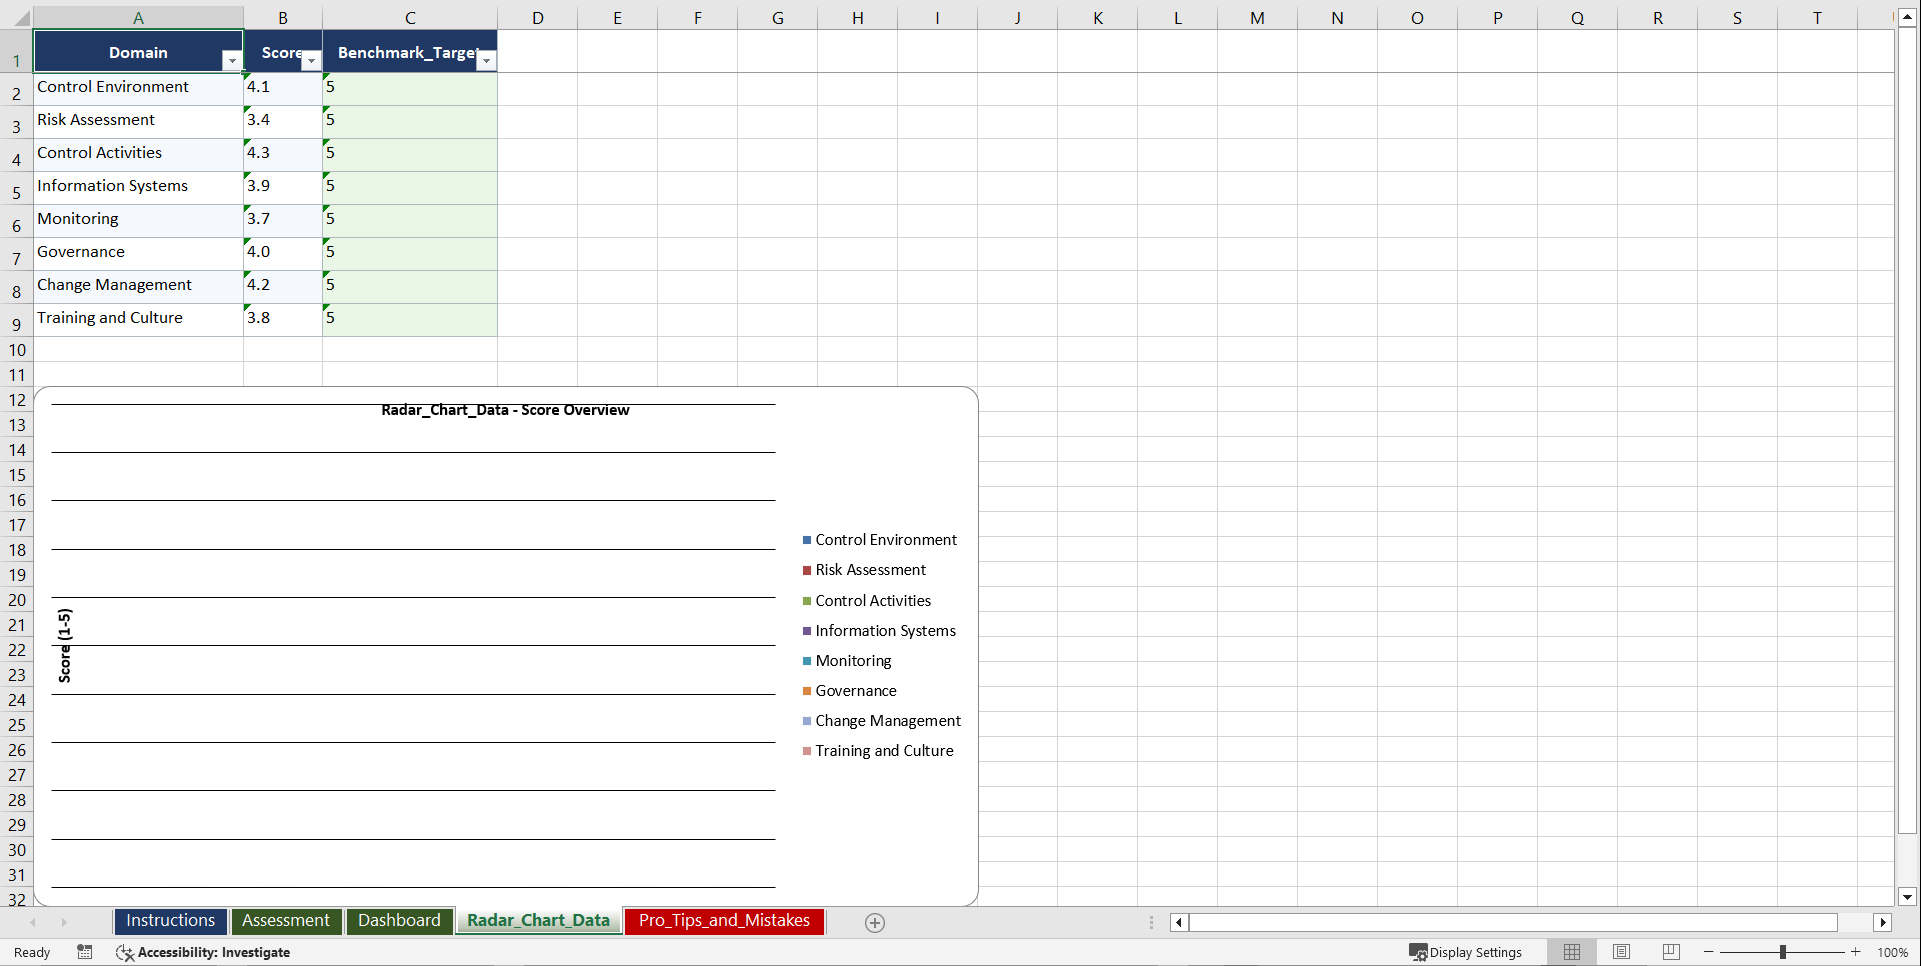The width and height of the screenshot is (1921, 966).
Task: Add a new worksheet with plus icon
Action: click(x=874, y=922)
